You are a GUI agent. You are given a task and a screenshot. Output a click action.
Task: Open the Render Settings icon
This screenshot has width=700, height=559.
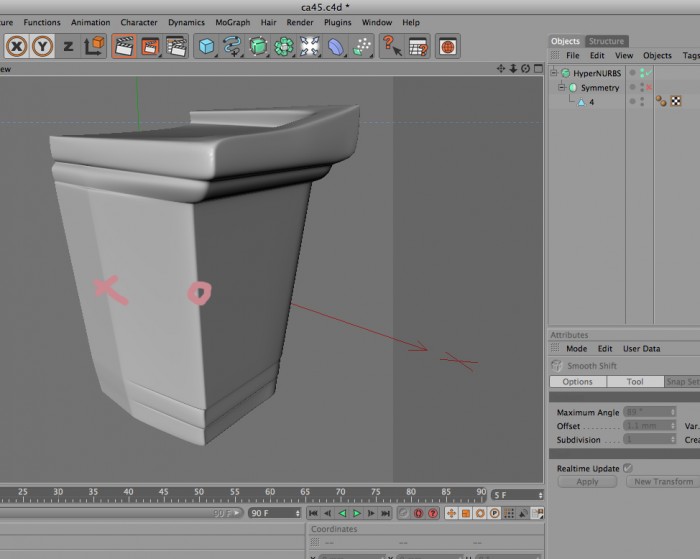pos(176,46)
